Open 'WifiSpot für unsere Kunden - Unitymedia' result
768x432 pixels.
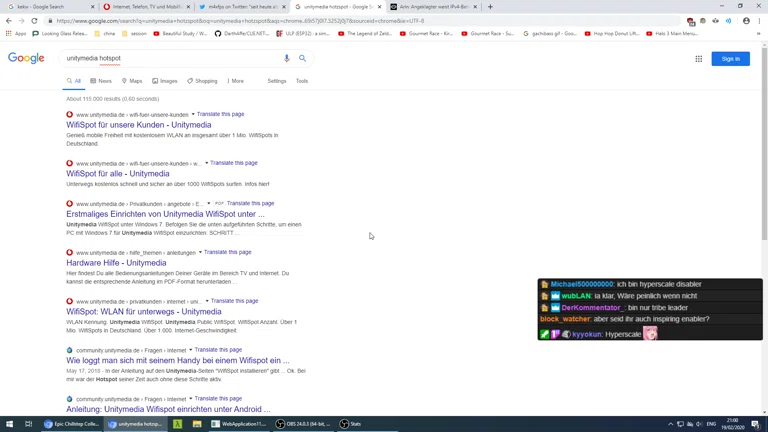click(139, 125)
